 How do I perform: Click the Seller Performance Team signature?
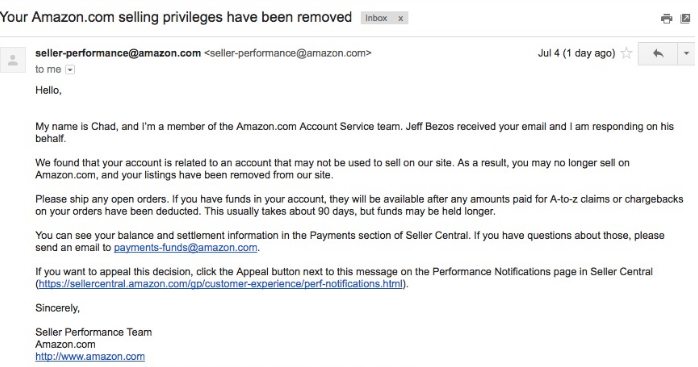[x=93, y=332]
